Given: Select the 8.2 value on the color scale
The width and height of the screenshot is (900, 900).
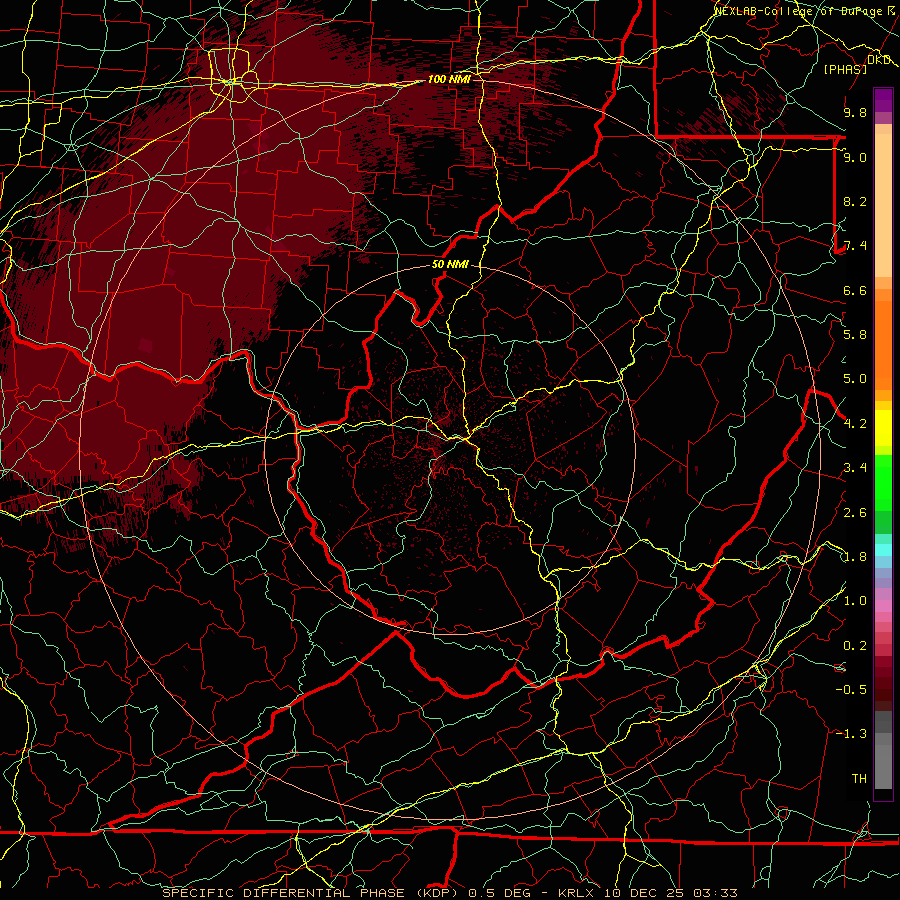Looking at the screenshot, I should 855,201.
